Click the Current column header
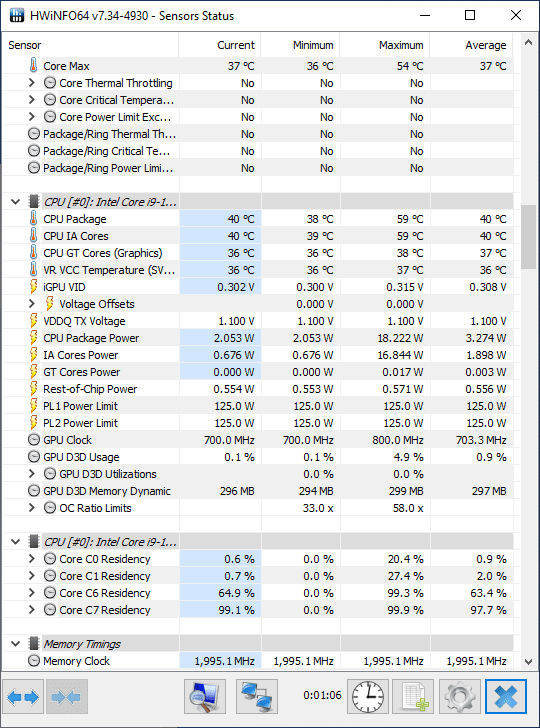540x728 pixels. coord(220,45)
